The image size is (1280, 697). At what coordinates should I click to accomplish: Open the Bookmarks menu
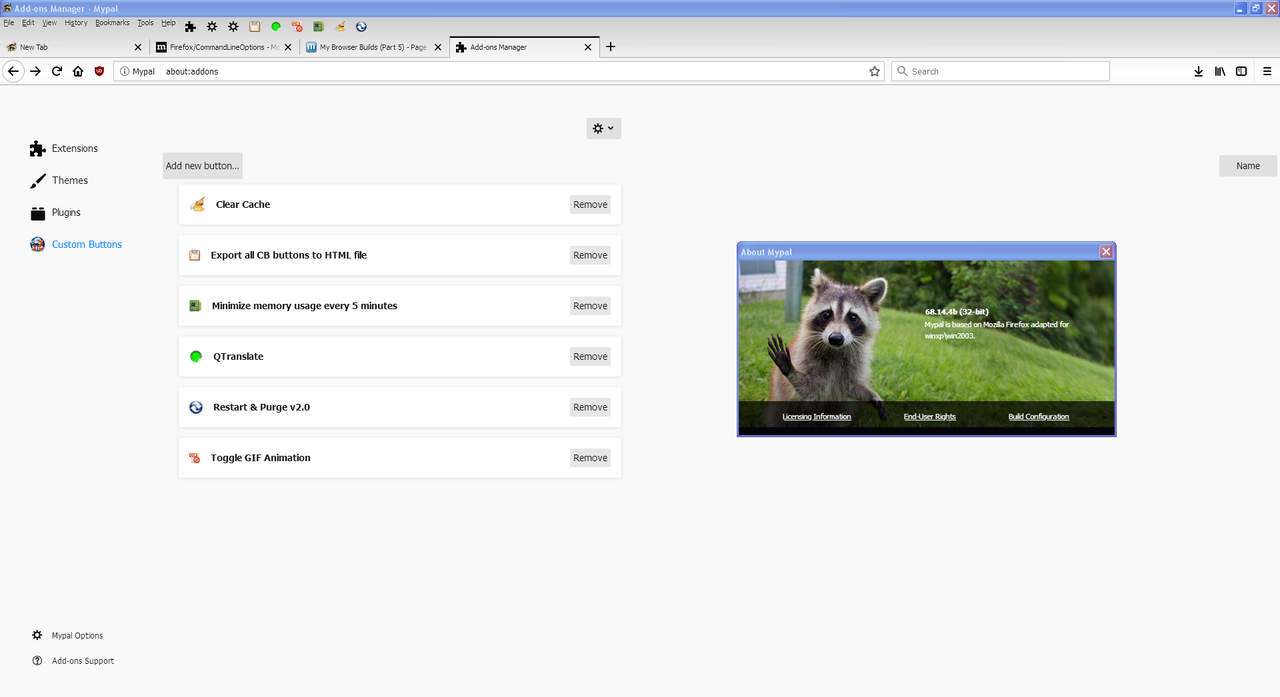coord(113,22)
